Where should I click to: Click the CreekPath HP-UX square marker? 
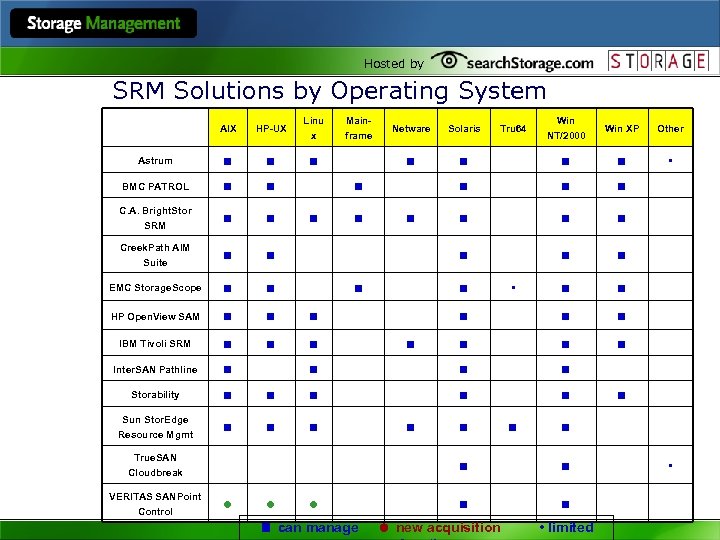click(x=270, y=255)
